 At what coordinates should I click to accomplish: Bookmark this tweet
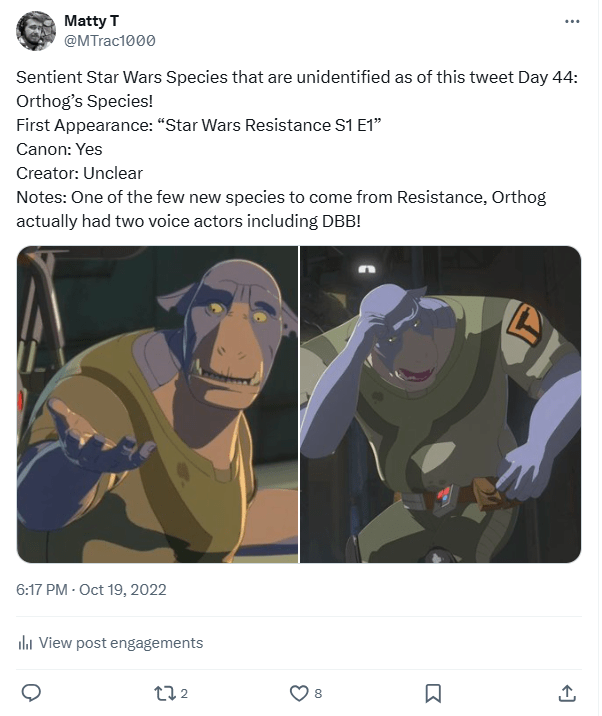tap(433, 692)
